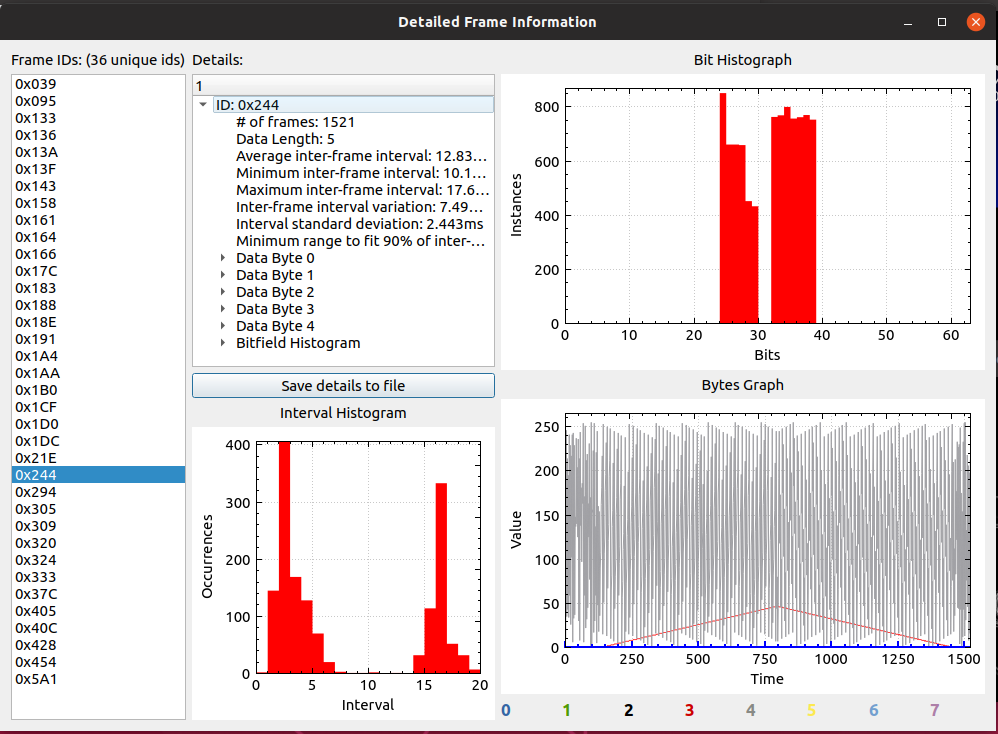Maximize the Detailed Frame Information window
The image size is (998, 734).
coord(941,22)
